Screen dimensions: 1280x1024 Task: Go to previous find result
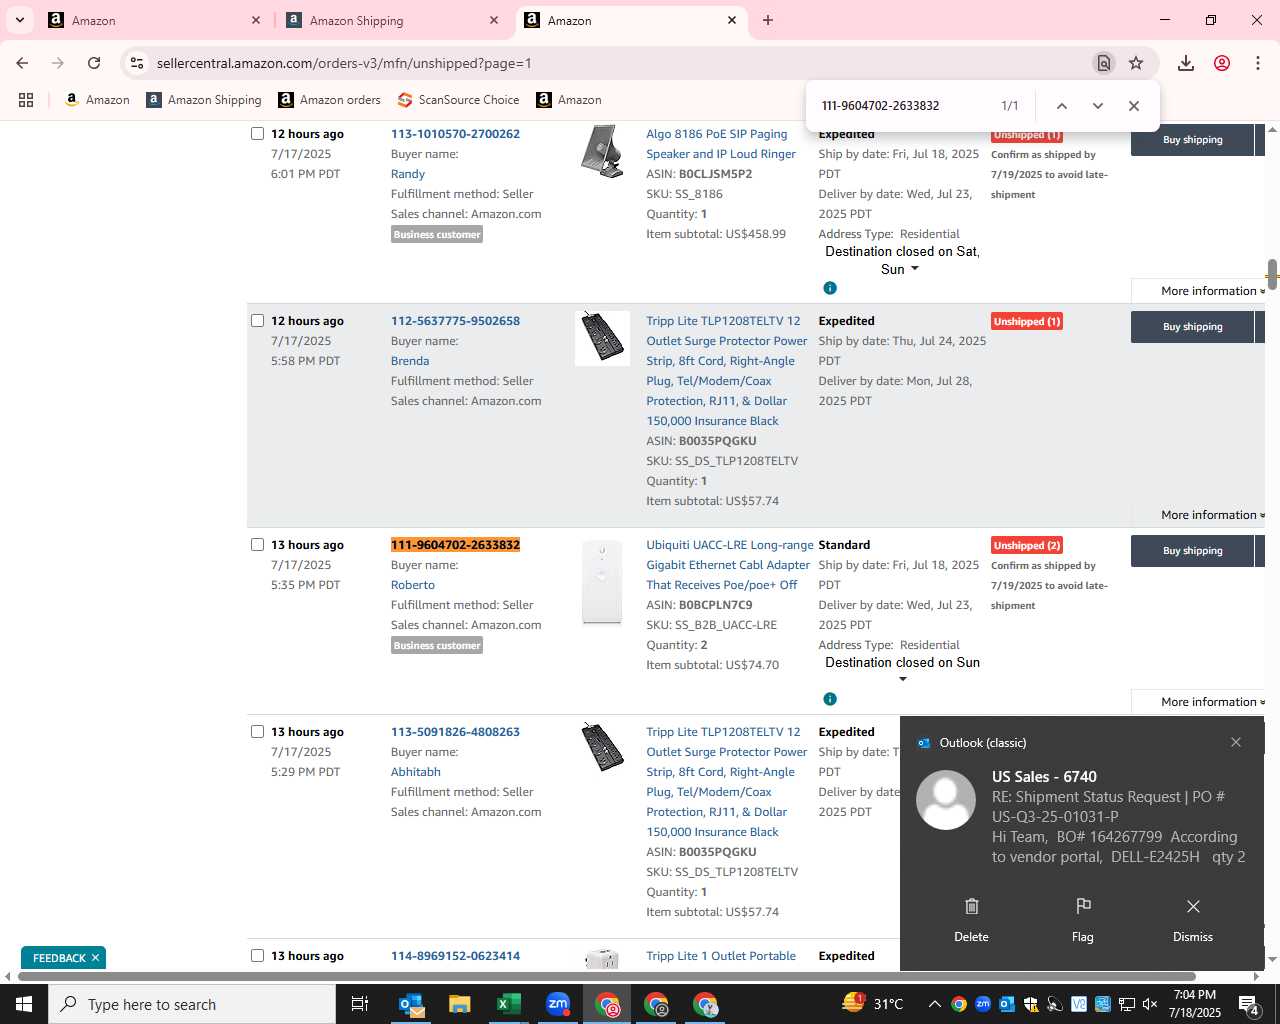(x=1062, y=106)
